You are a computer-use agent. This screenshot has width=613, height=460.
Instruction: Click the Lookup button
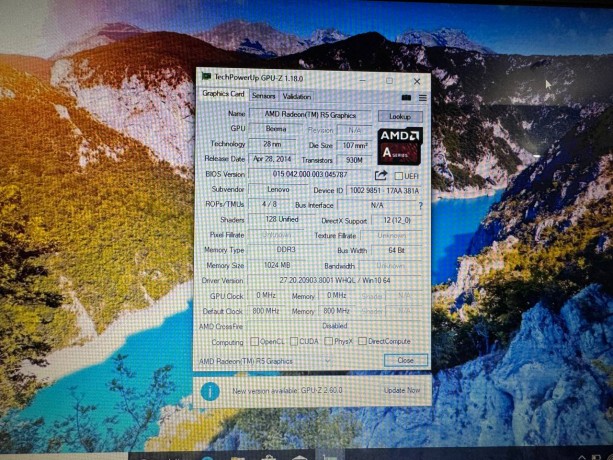click(400, 116)
